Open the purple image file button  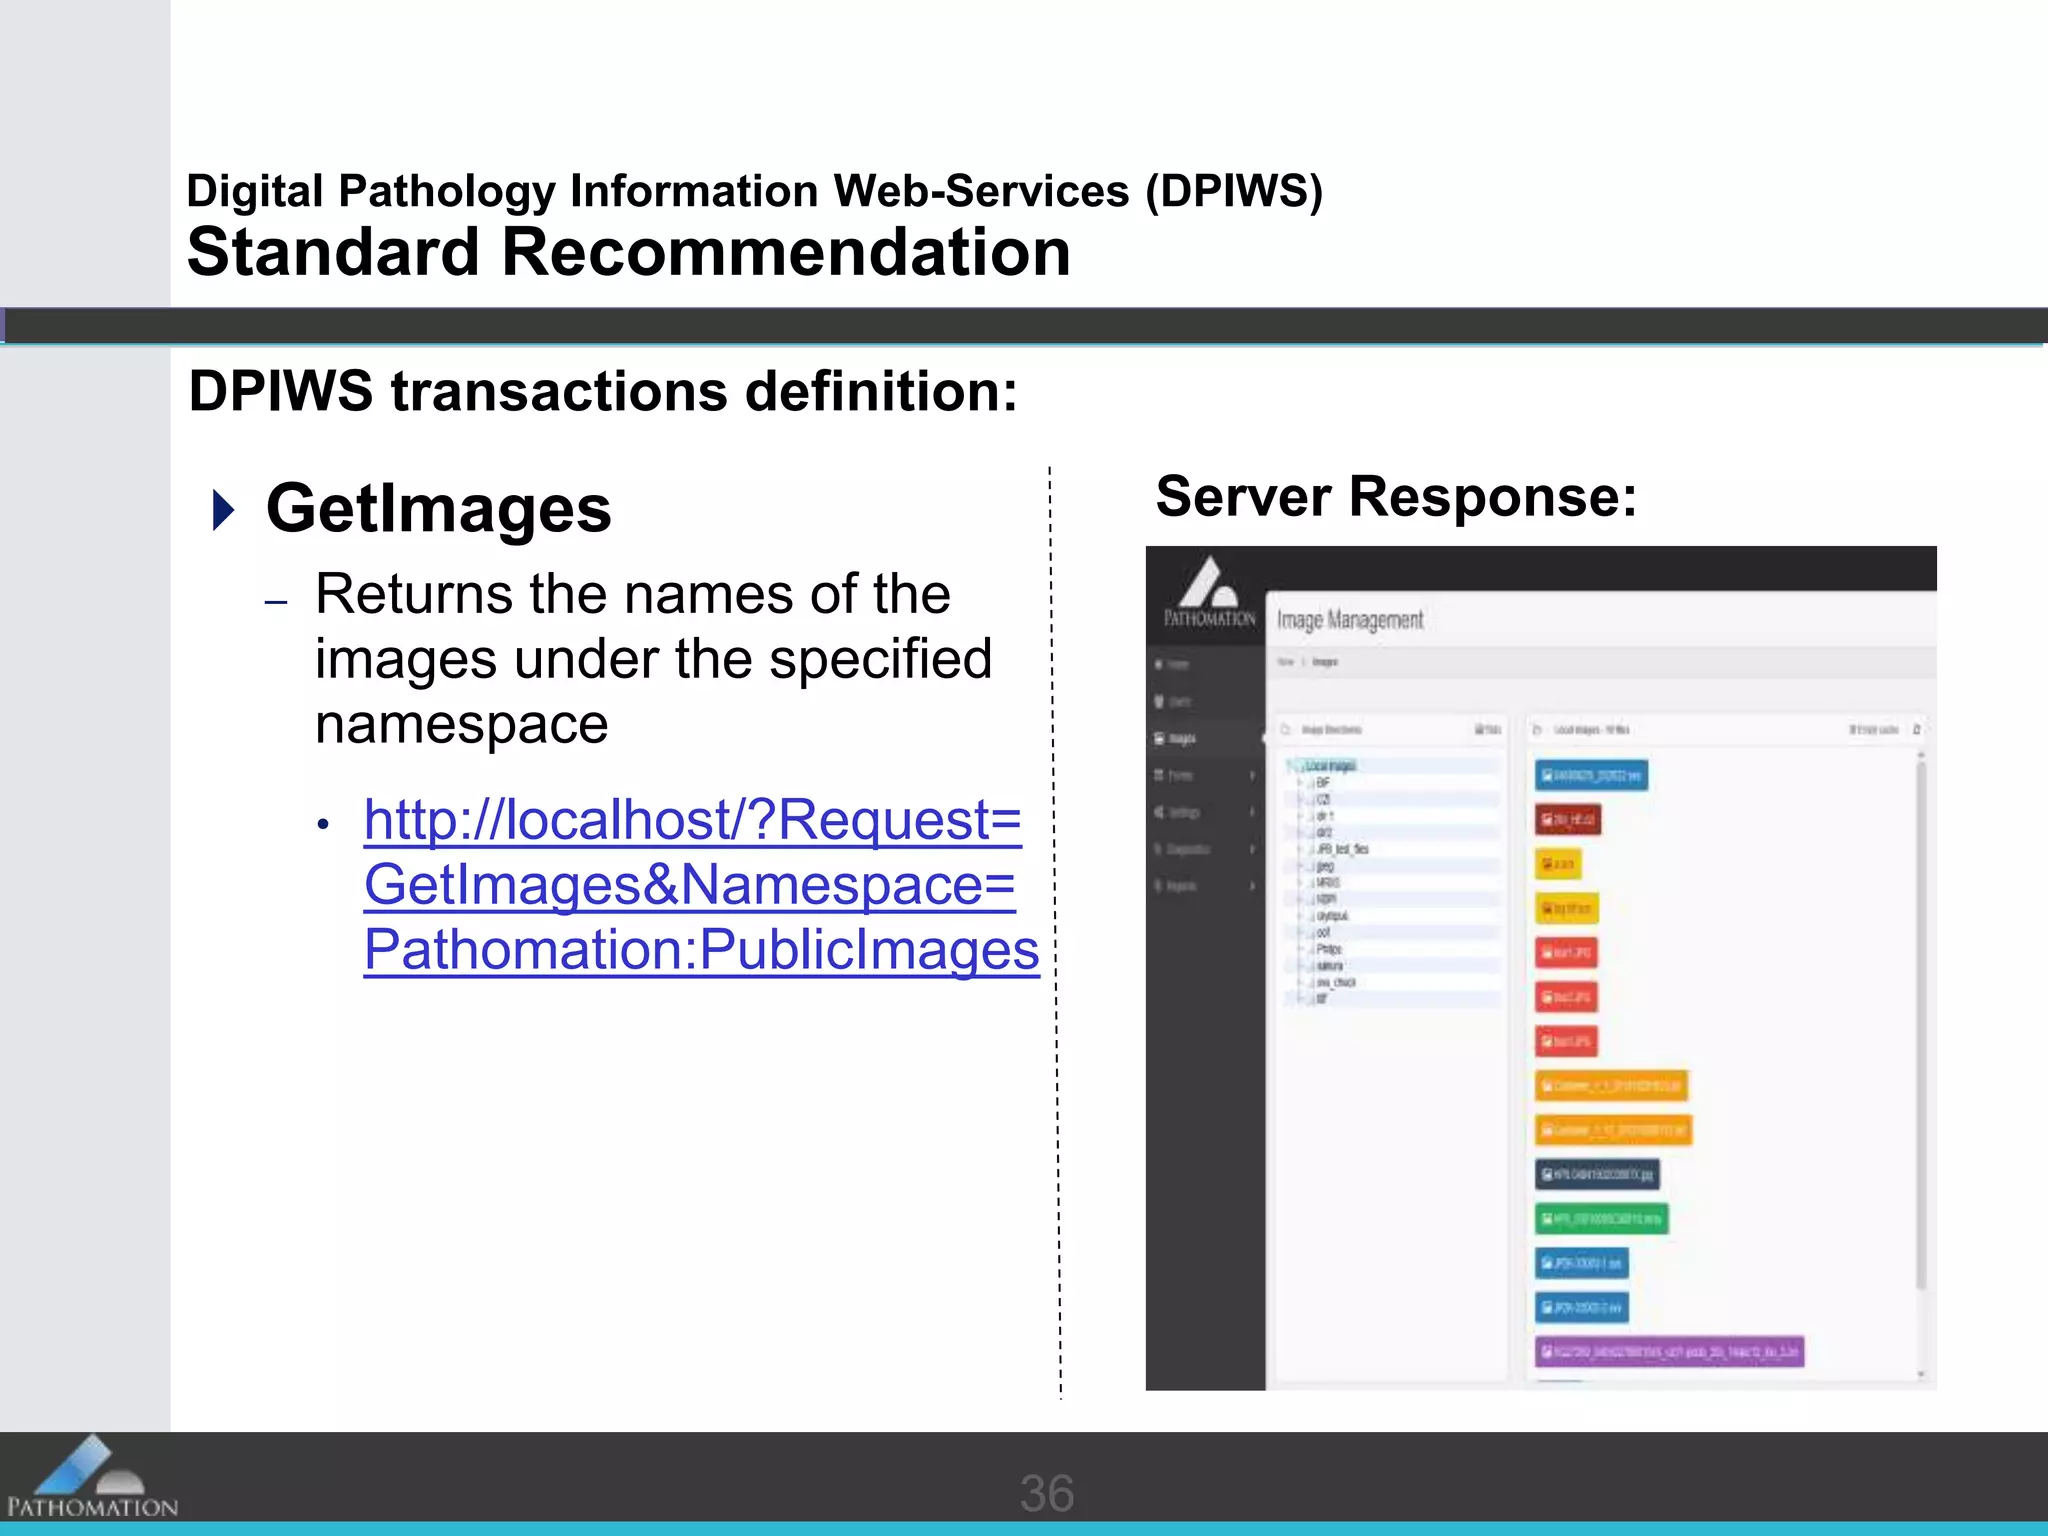[x=1669, y=1352]
